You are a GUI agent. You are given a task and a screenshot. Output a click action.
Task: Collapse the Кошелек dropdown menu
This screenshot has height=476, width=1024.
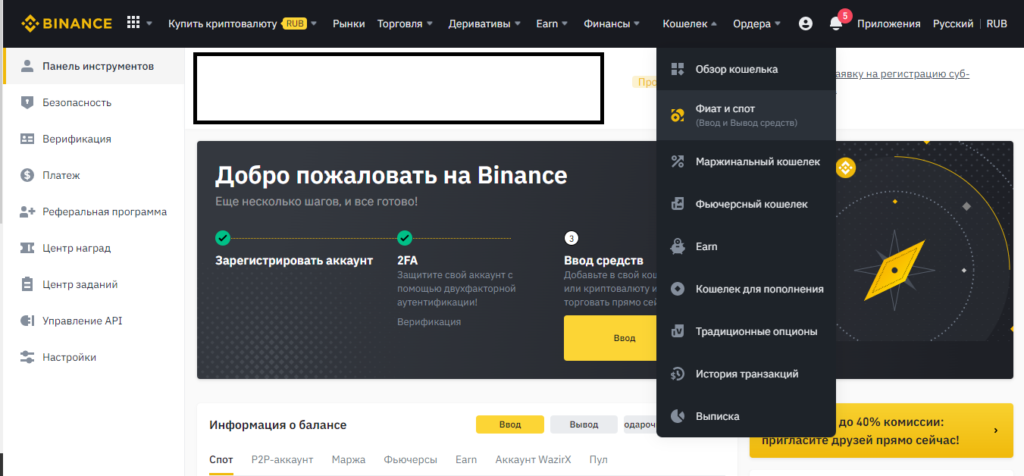714,24
